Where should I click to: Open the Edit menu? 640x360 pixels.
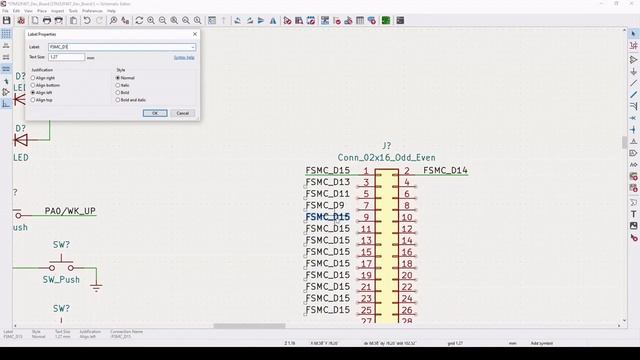pos(16,11)
